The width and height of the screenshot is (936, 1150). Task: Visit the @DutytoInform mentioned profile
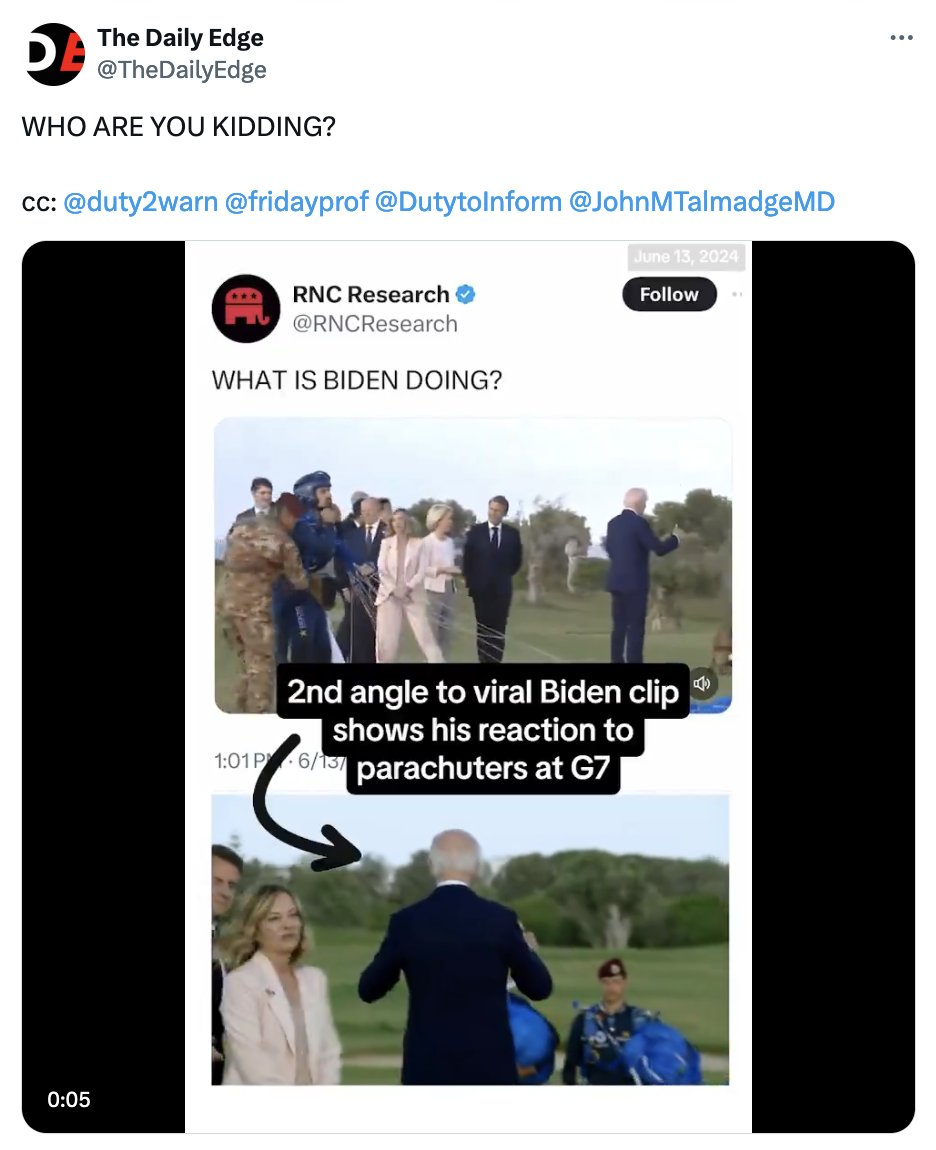468,202
